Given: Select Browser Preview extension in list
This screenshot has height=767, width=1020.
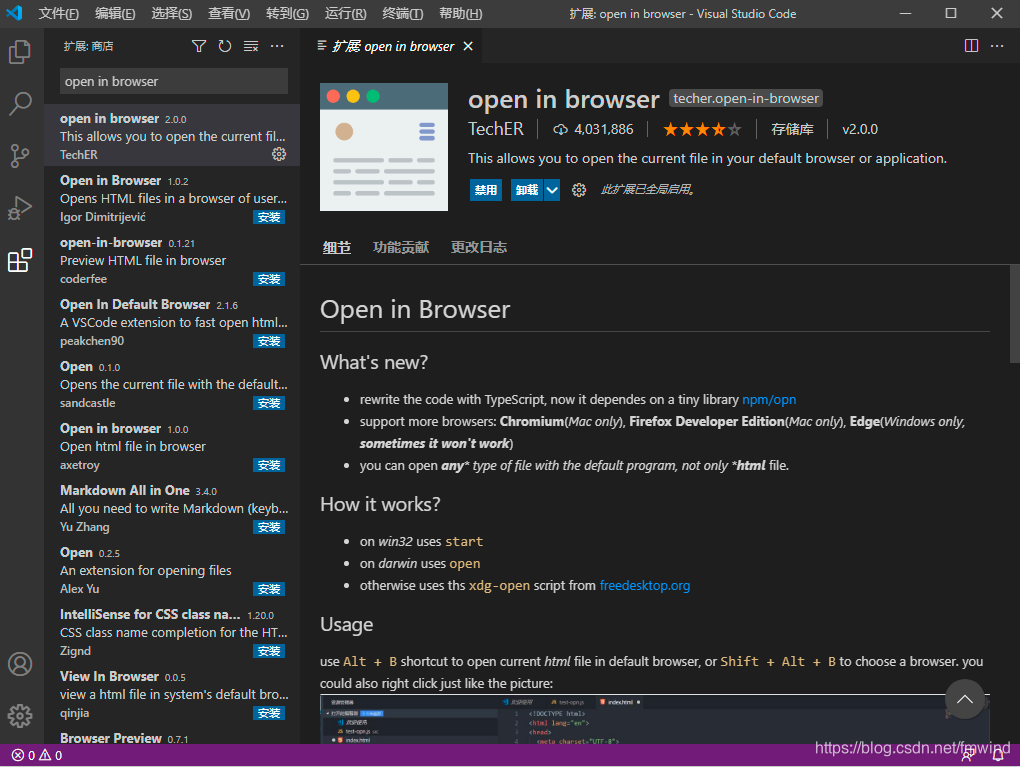Looking at the screenshot, I should pyautogui.click(x=172, y=738).
